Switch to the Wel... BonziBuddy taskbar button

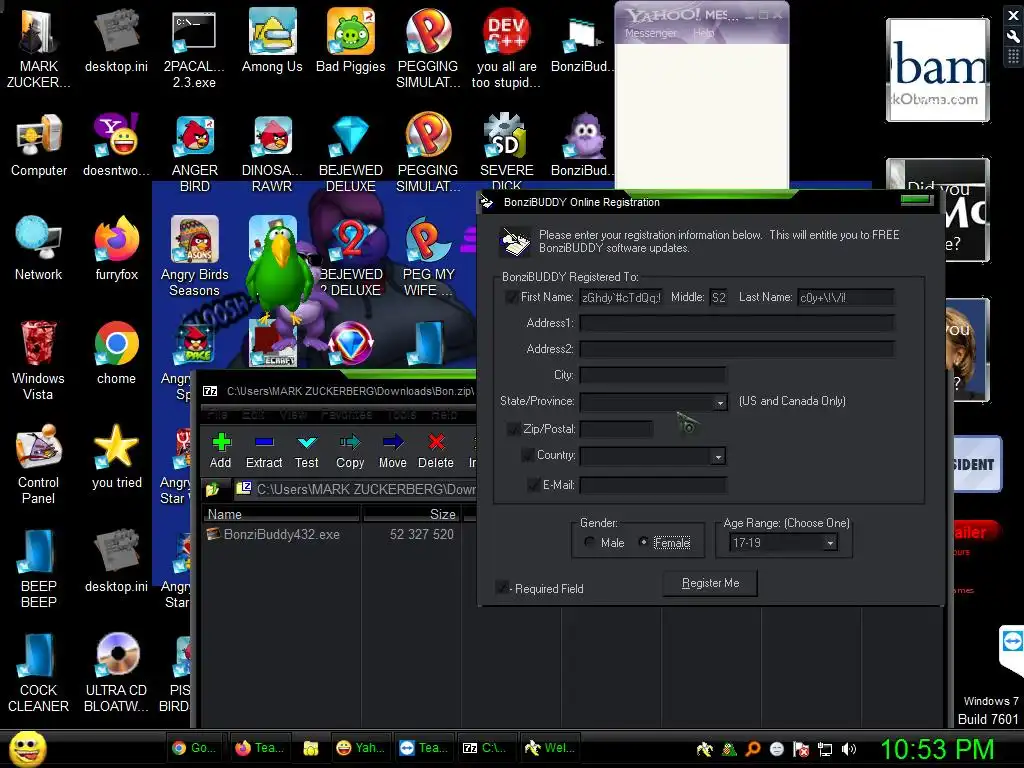click(x=550, y=748)
